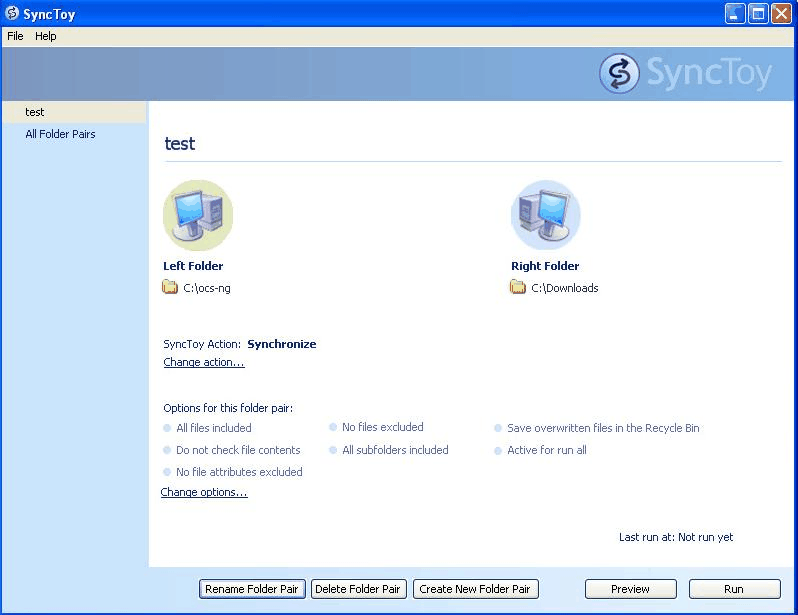Viewport: 798px width, 615px height.
Task: Click 'All subfolders included' option text
Action: tap(395, 450)
